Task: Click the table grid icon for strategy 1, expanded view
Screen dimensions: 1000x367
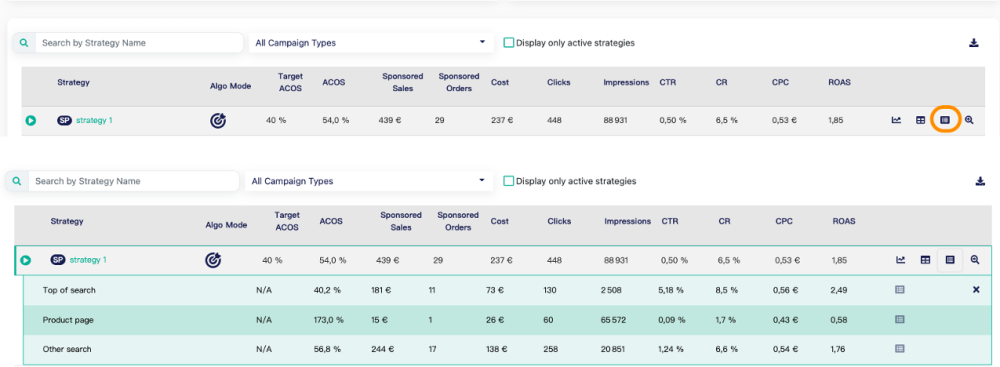Action: coord(925,260)
